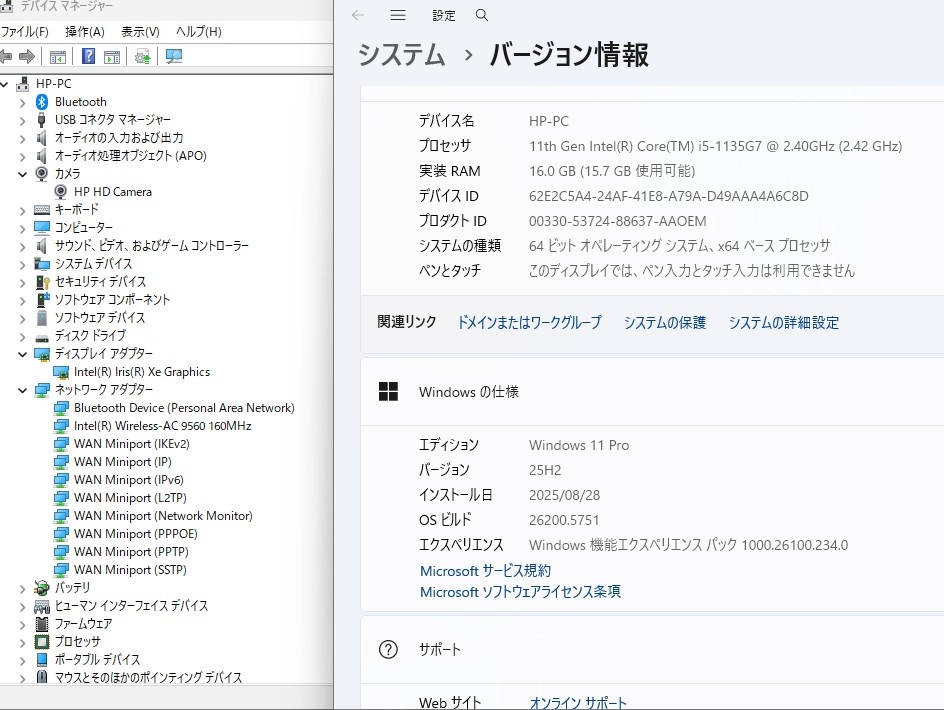Select the HP HD Camera device
This screenshot has width=944, height=710.
112,191
